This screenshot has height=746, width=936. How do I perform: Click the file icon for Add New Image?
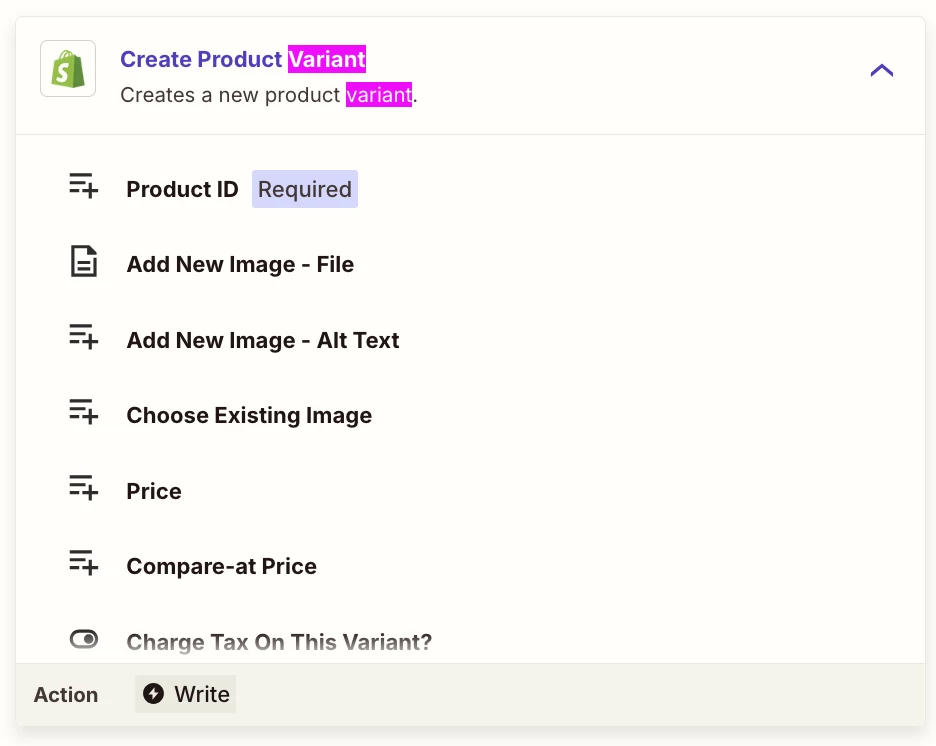[x=84, y=261]
